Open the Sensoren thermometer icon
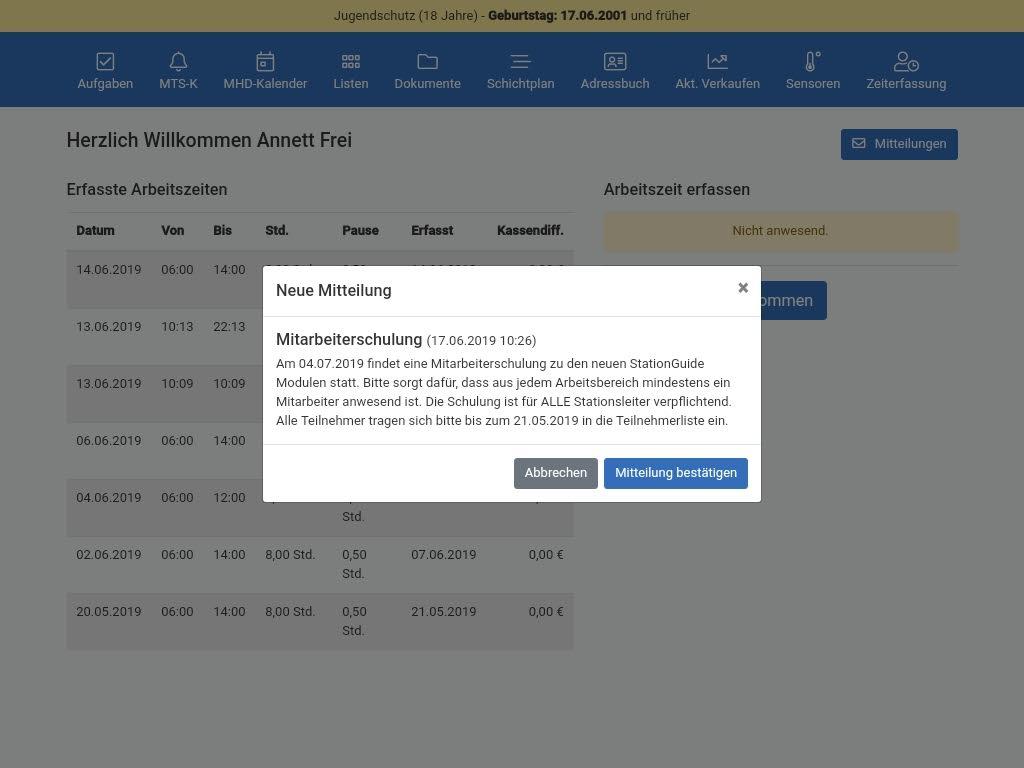 [812, 61]
